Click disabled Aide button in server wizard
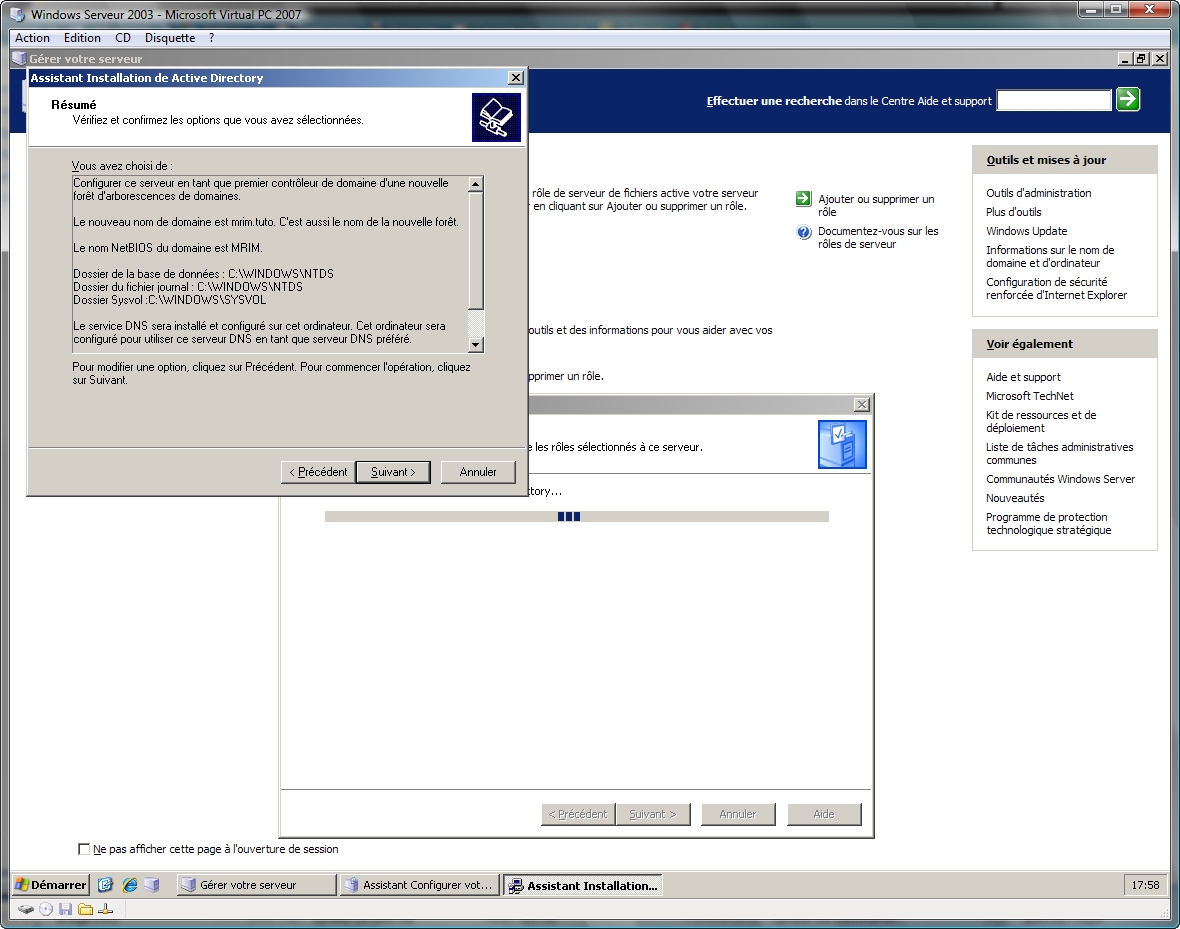The image size is (1180, 929). 824,815
